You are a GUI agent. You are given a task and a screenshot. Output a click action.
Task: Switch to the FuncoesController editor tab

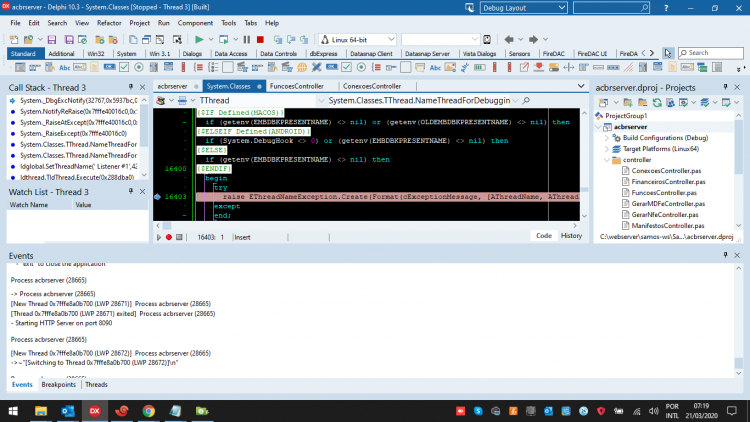pos(297,86)
